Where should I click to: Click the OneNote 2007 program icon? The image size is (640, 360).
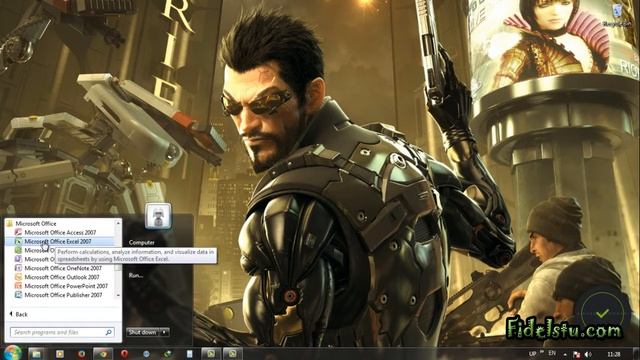(18, 268)
